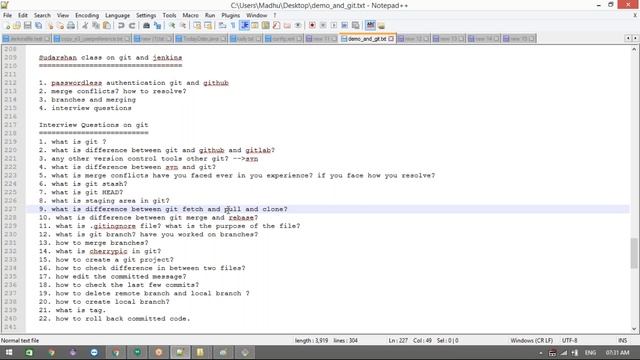Viewport: 640px width, 360px height.
Task: Toggle Synchronize Vertical Scrolling button
Action: click(x=197, y=25)
